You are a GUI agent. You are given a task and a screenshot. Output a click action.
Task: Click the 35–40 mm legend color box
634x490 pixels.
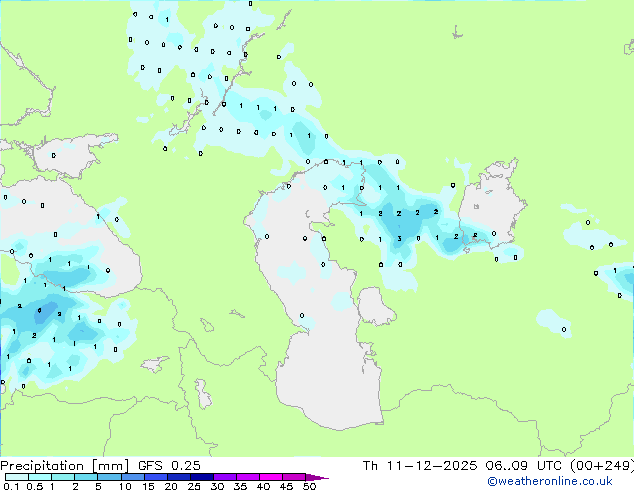coord(248,477)
